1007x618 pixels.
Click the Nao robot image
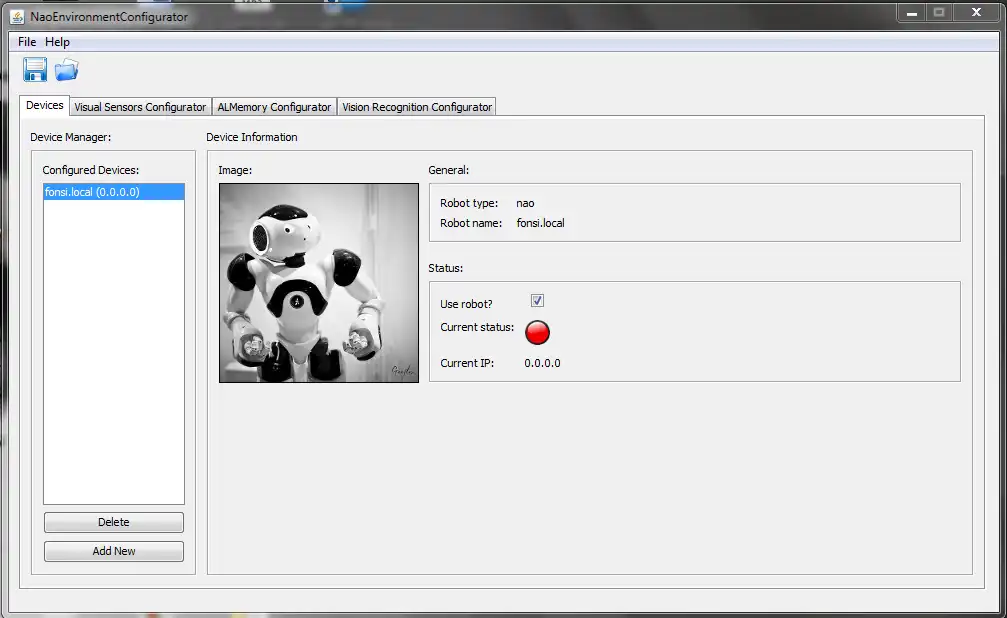[x=319, y=283]
